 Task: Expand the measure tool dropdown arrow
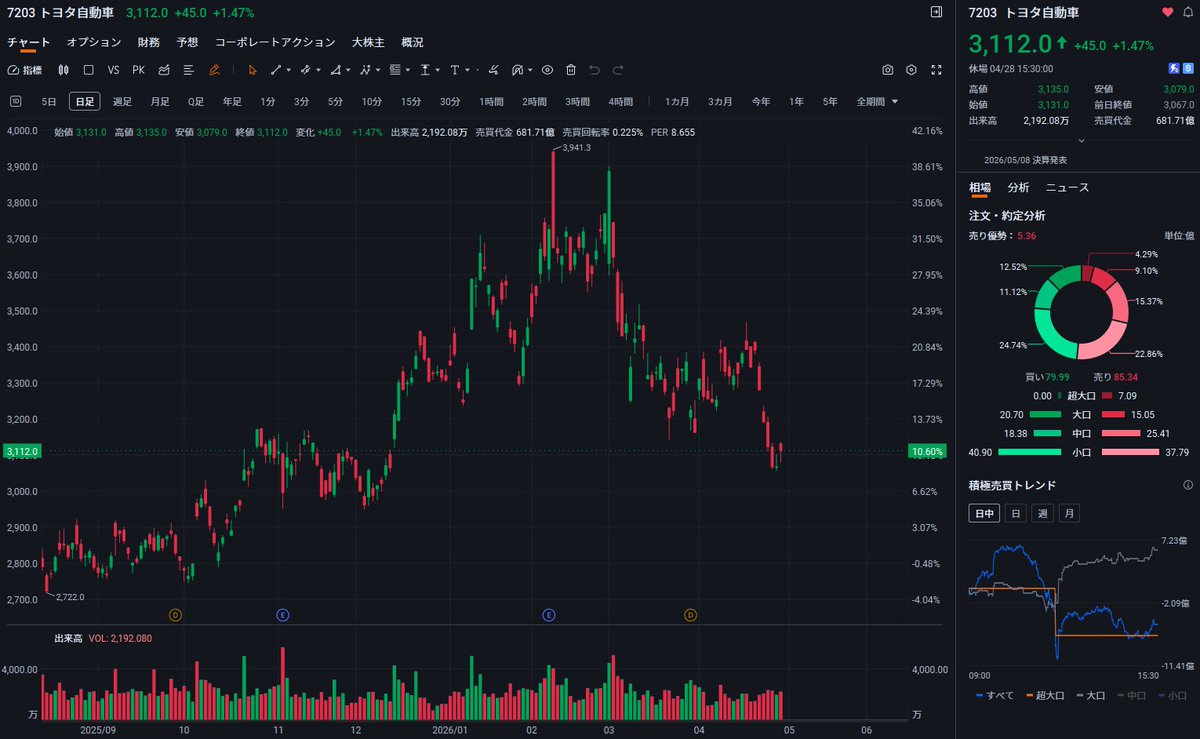click(x=438, y=70)
